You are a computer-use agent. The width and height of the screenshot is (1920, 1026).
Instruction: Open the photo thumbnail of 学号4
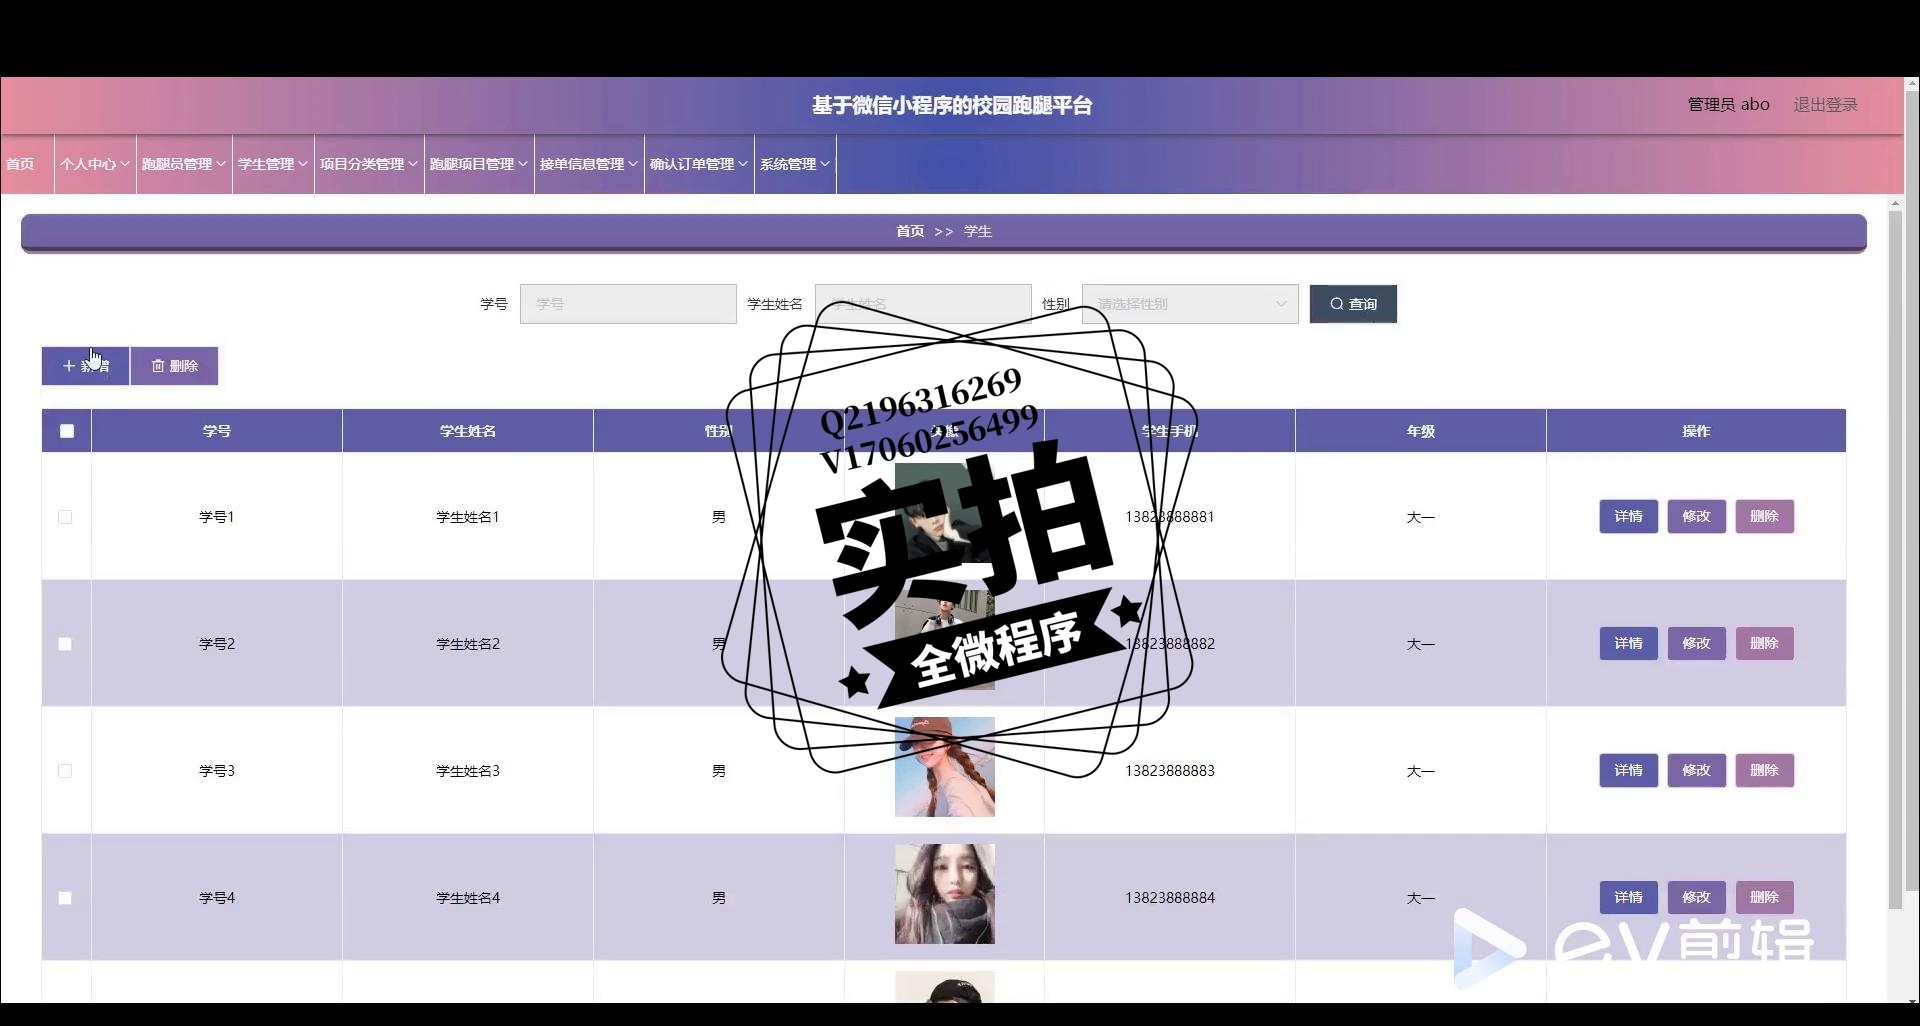[945, 894]
